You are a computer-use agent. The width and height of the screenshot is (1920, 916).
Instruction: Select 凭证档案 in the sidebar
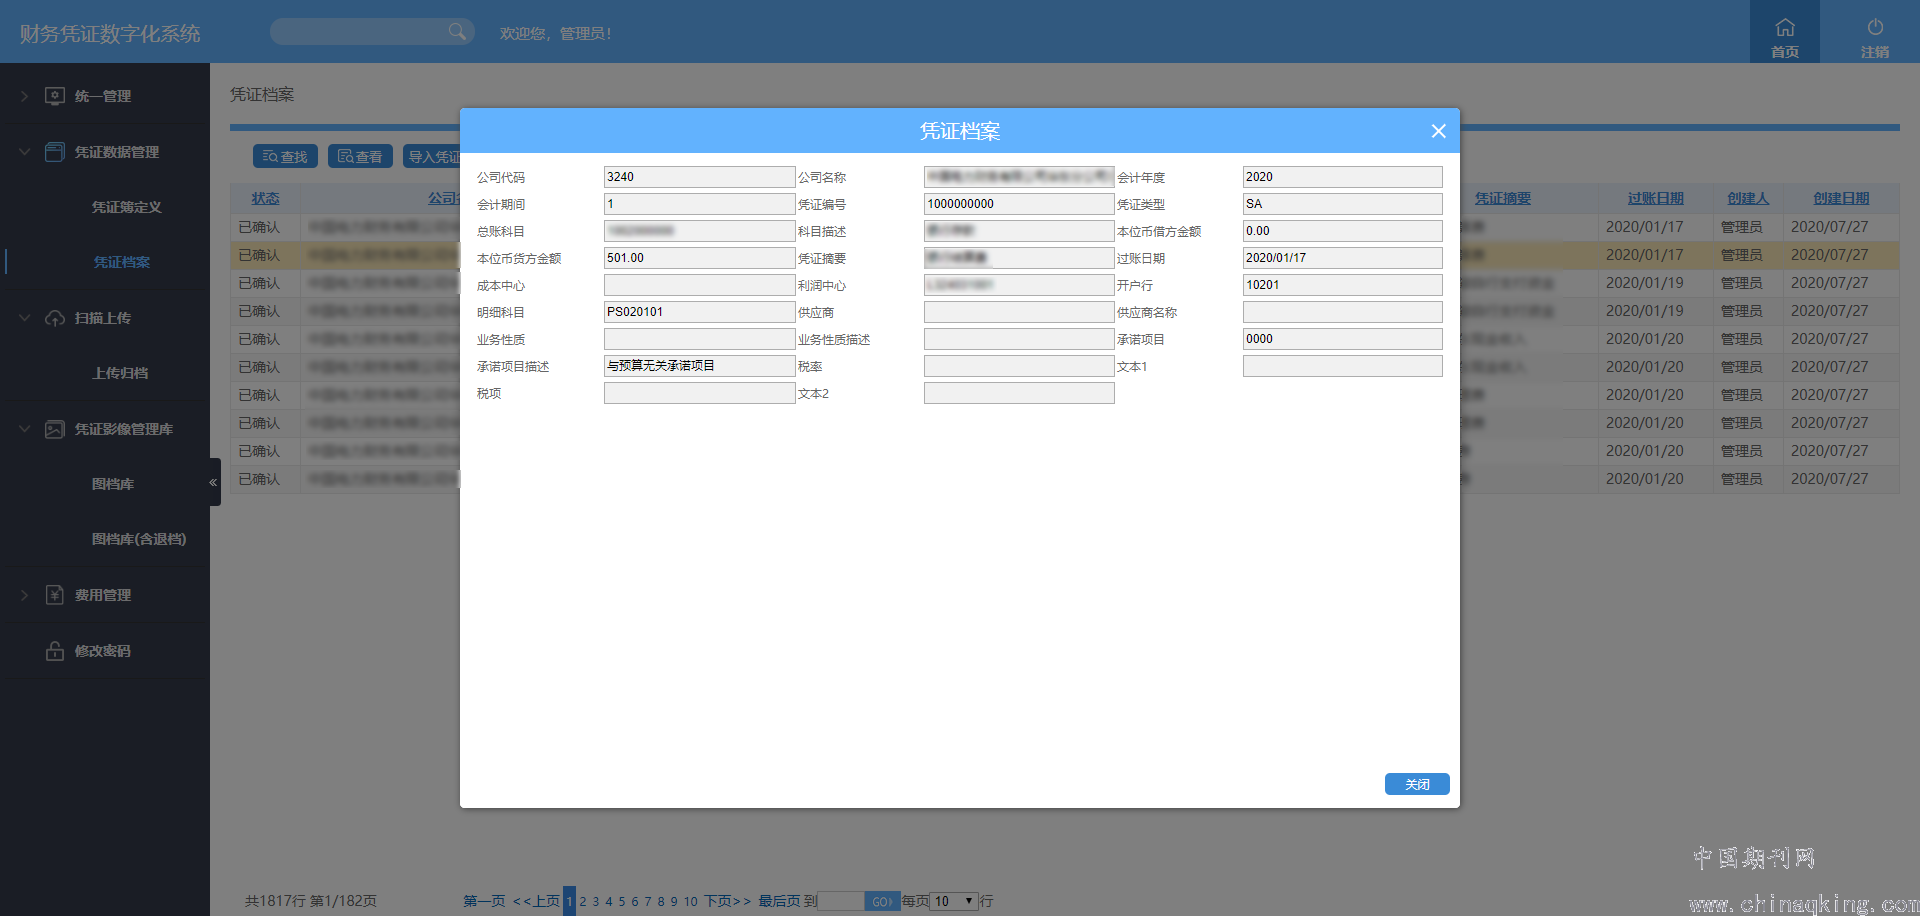(122, 262)
